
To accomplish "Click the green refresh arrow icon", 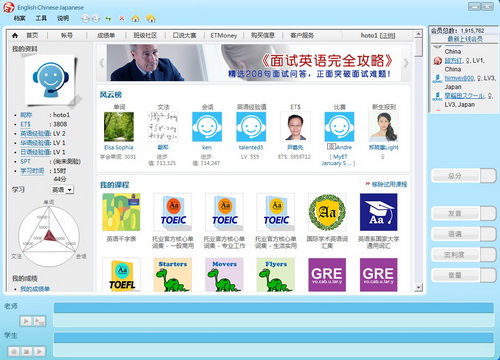I will coord(108,19).
